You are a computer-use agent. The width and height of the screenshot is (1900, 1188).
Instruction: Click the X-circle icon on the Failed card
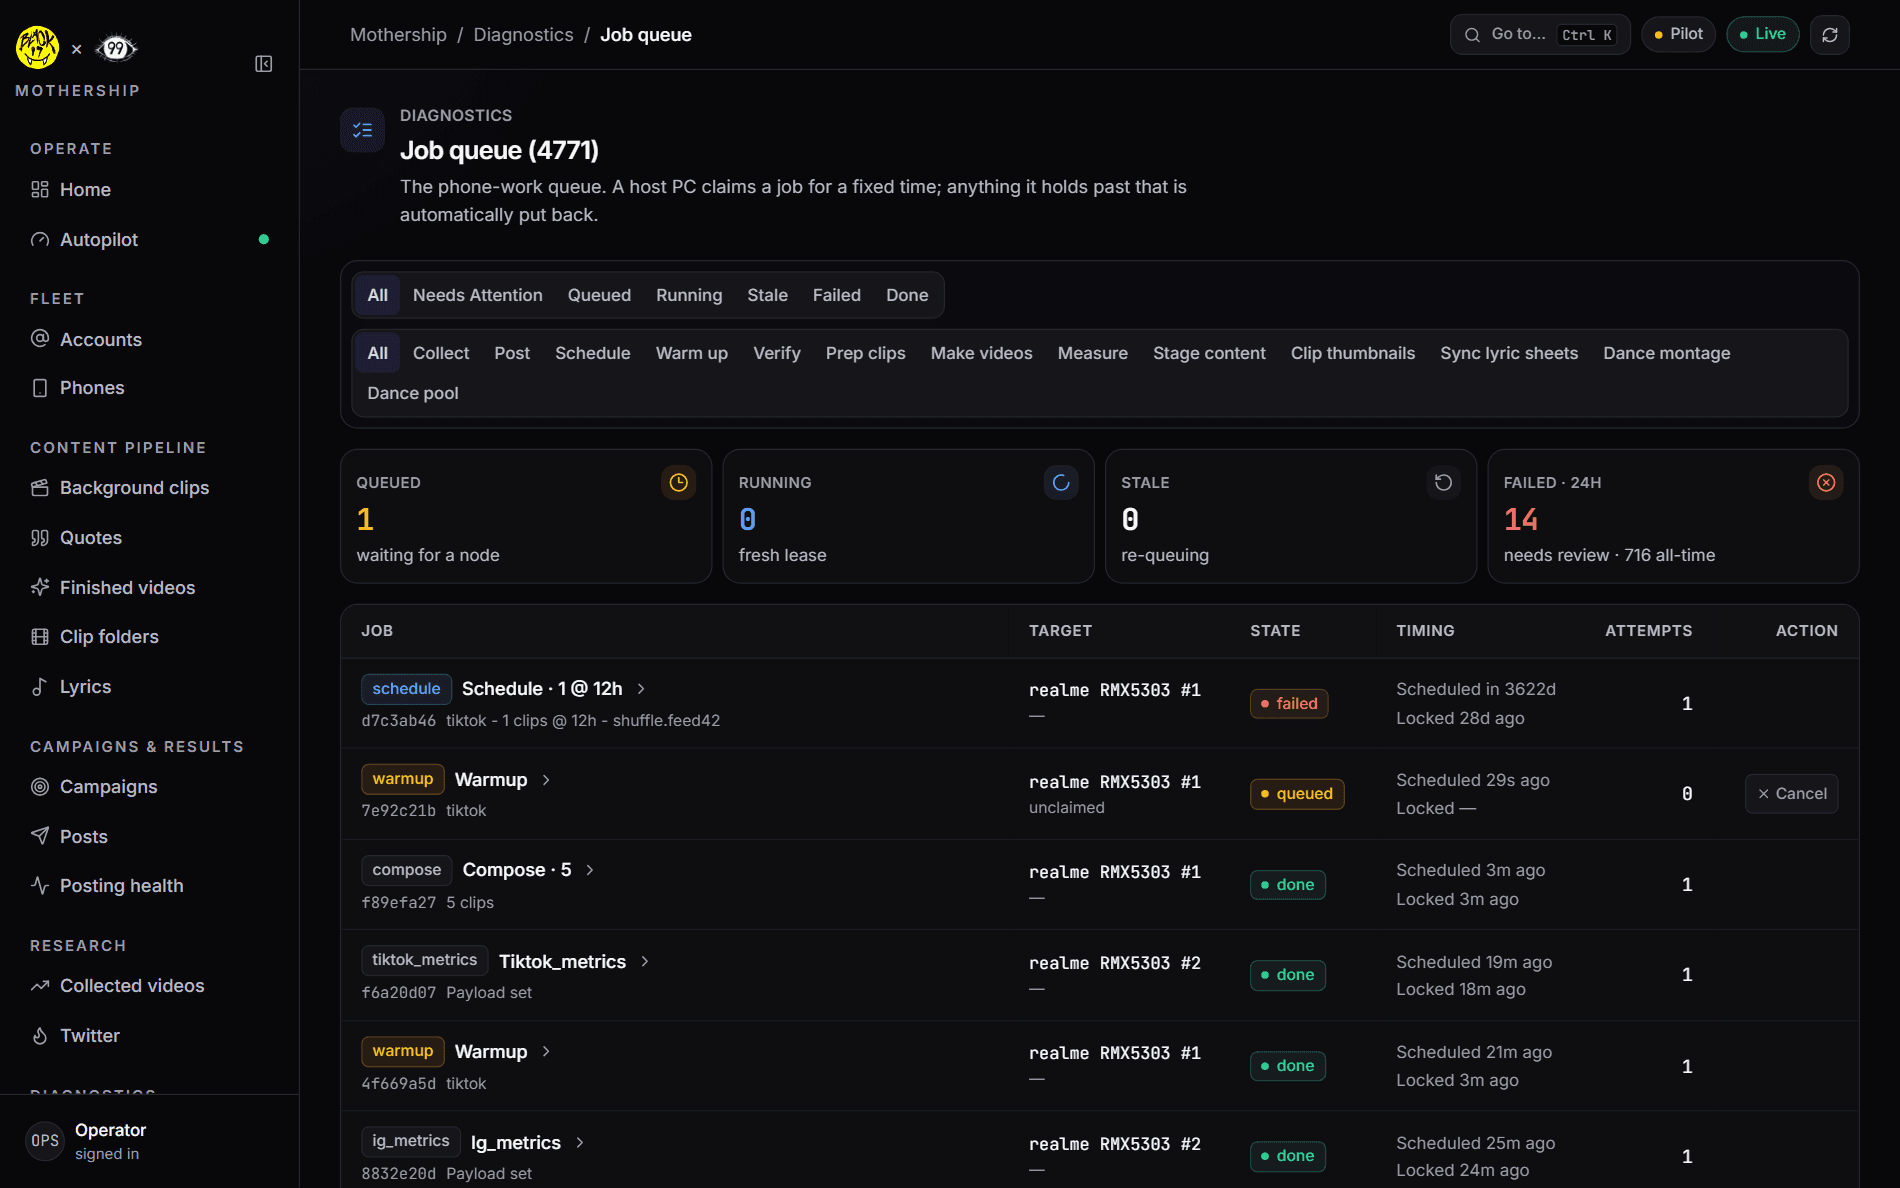(x=1826, y=483)
